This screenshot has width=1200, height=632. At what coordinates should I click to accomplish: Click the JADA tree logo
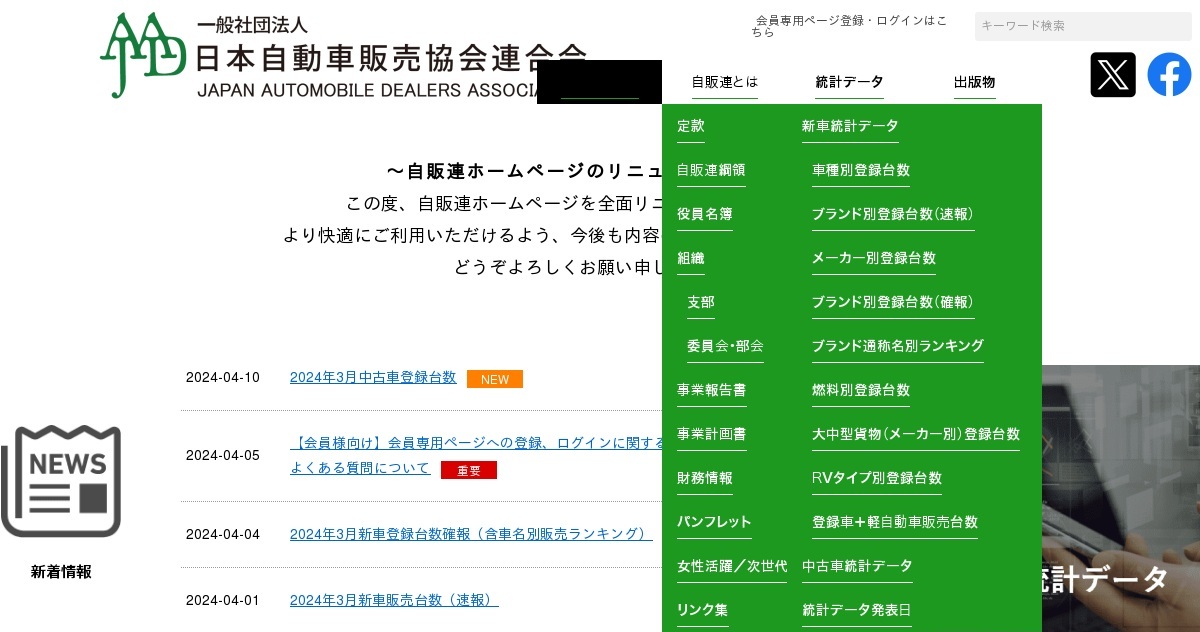(x=143, y=55)
